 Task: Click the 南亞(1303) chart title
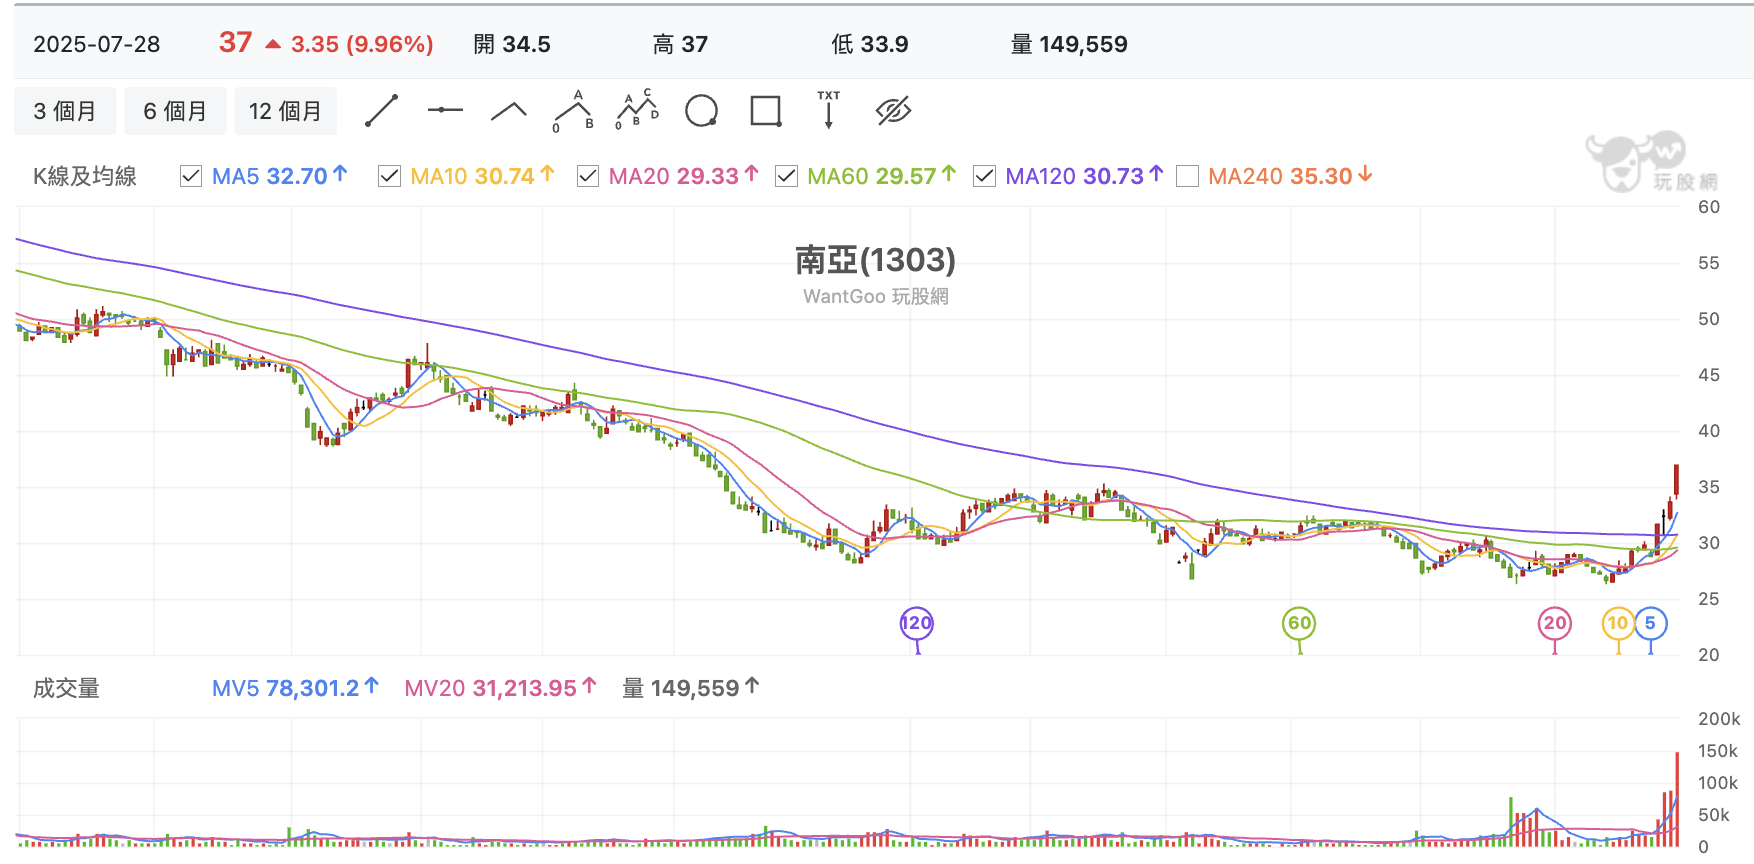(x=875, y=260)
